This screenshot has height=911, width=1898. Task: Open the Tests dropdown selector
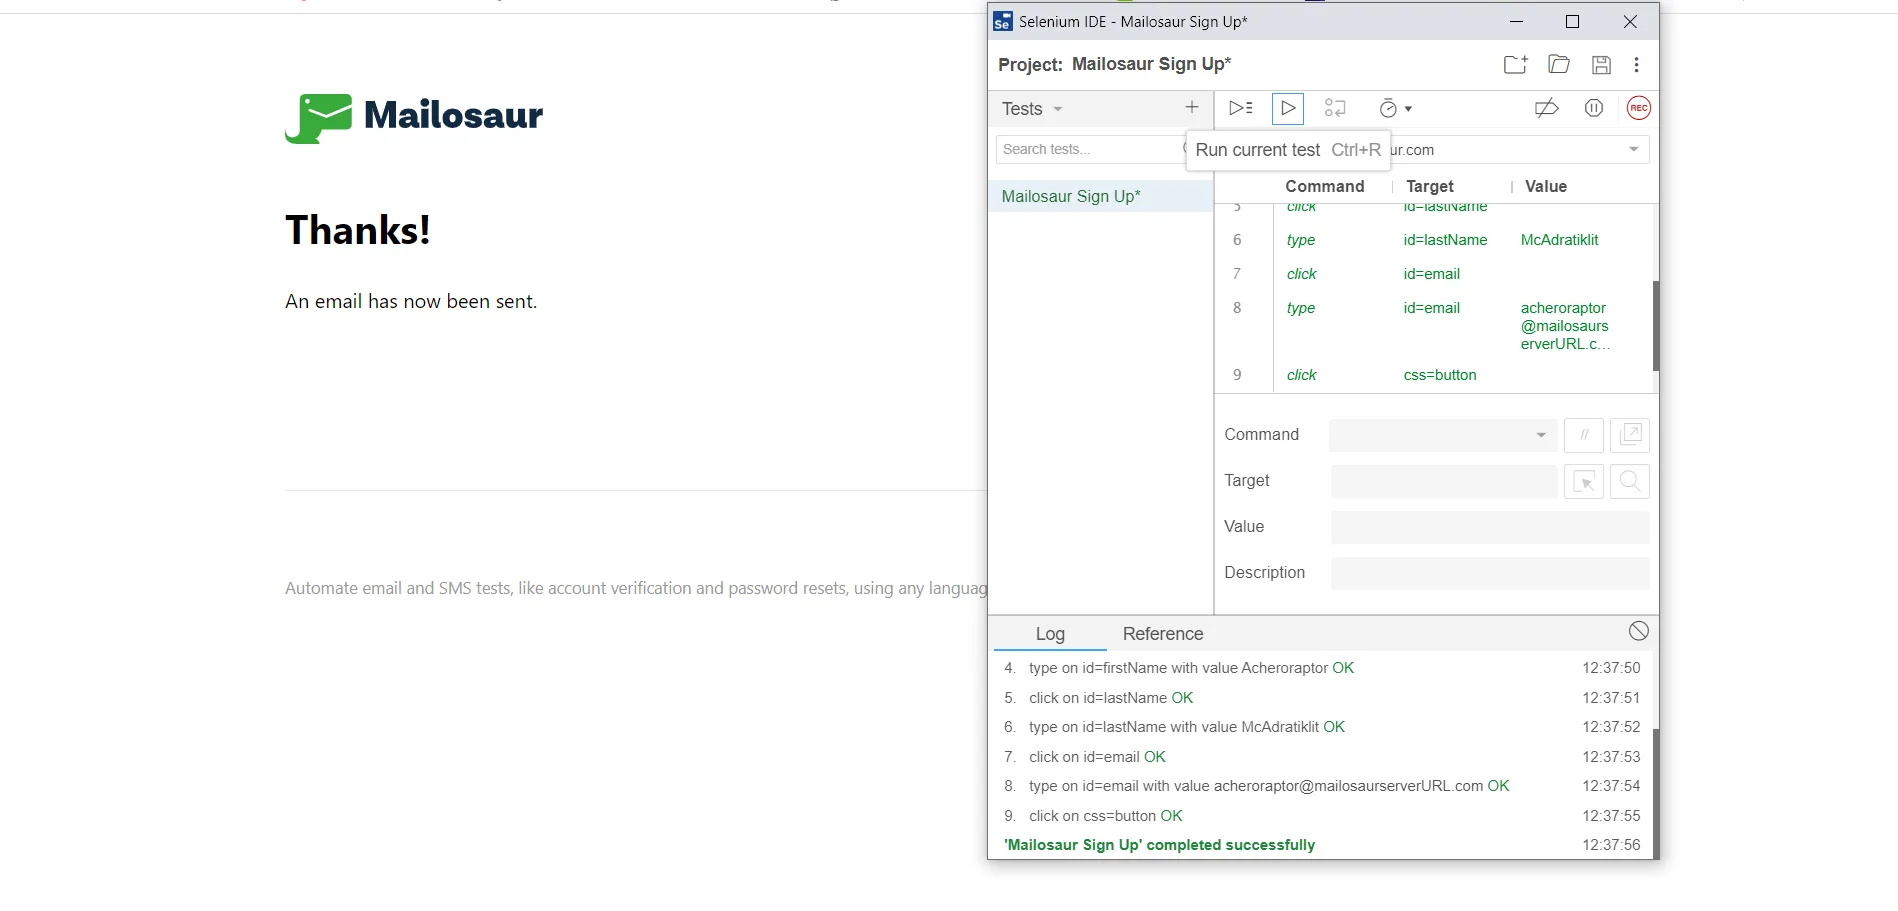point(1030,109)
